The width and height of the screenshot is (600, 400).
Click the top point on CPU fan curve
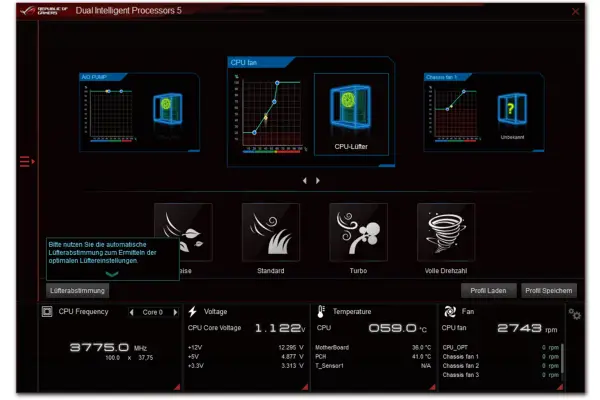click(x=277, y=83)
